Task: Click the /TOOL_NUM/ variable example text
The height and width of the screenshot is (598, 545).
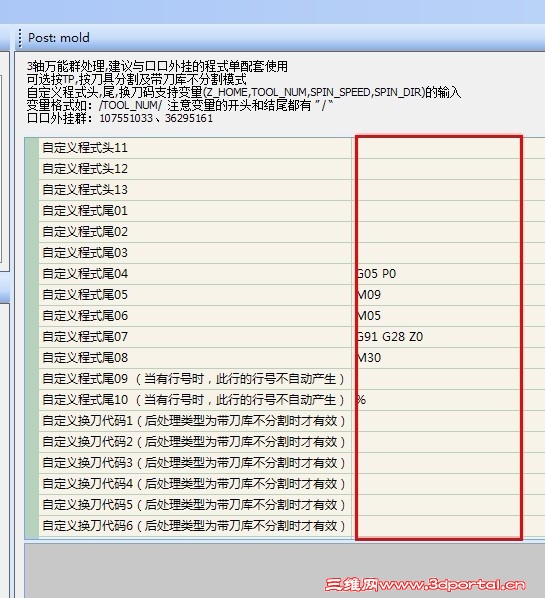Action: pyautogui.click(x=130, y=105)
